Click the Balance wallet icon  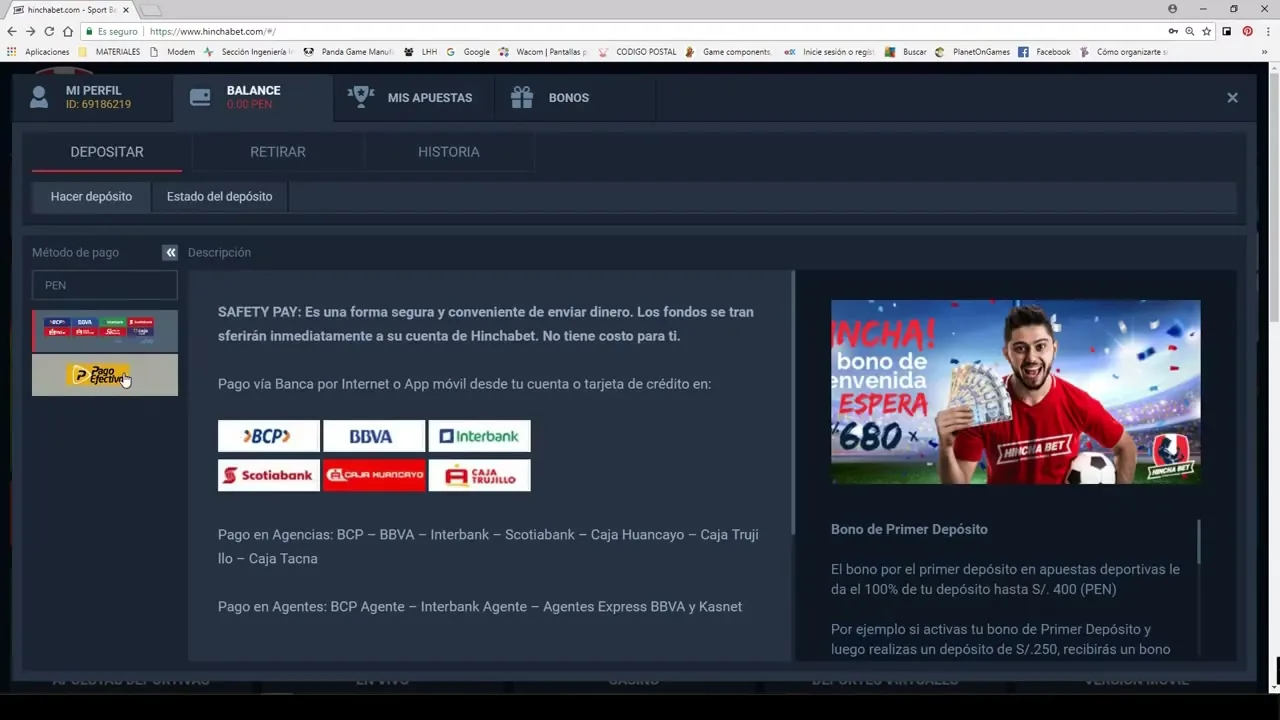200,97
